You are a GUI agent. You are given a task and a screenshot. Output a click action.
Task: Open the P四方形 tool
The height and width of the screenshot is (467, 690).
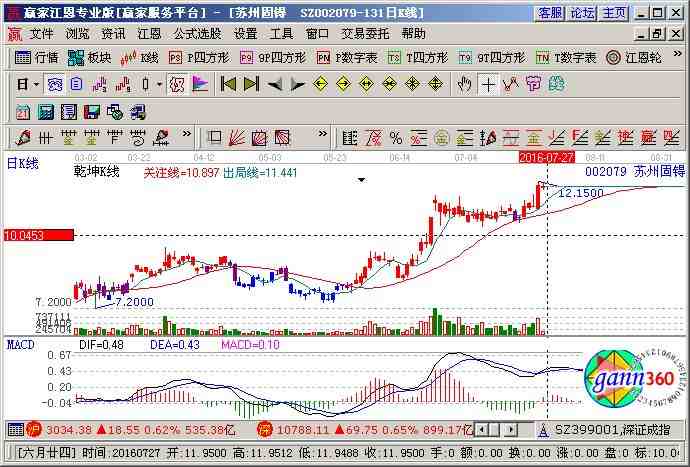tap(199, 58)
